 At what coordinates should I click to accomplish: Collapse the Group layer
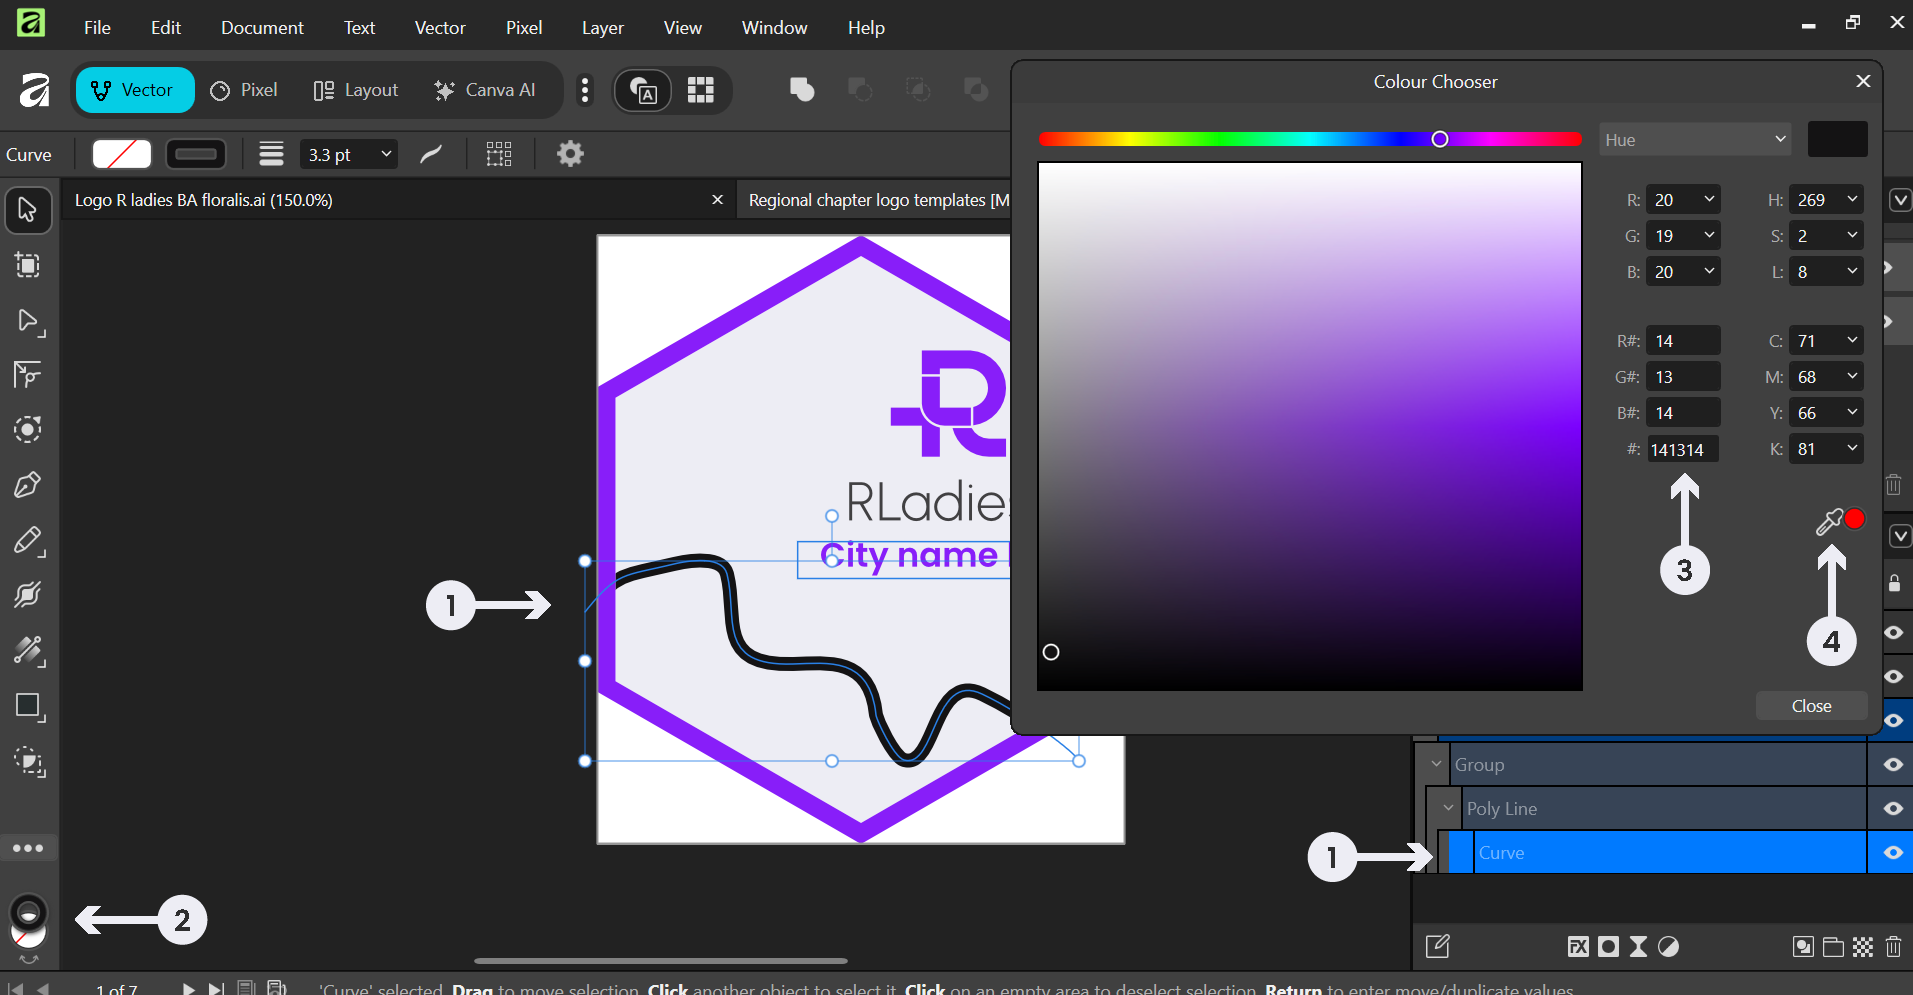point(1436,765)
